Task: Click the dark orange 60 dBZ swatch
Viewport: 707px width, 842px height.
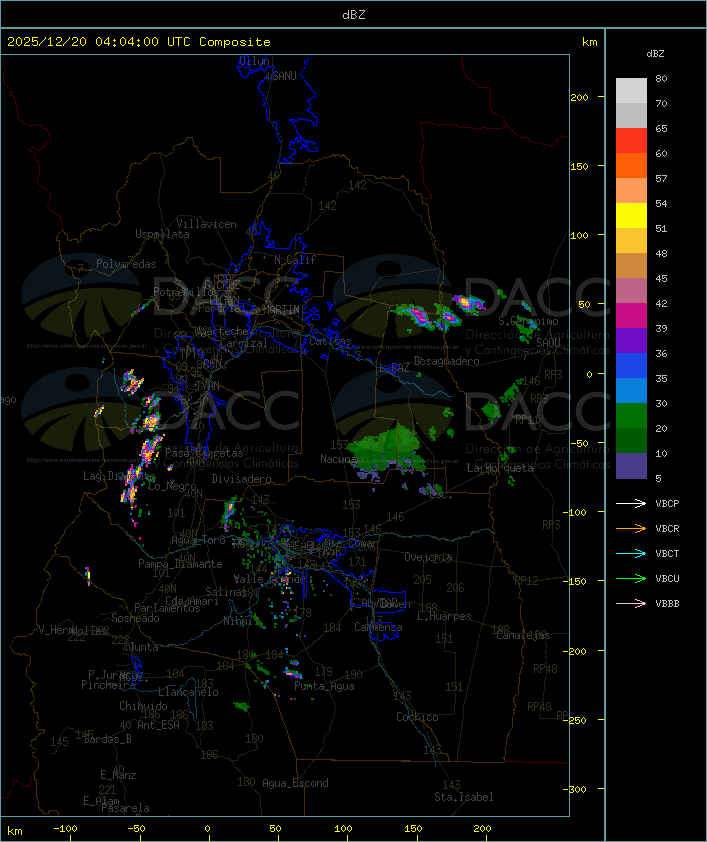Action: 631,165
